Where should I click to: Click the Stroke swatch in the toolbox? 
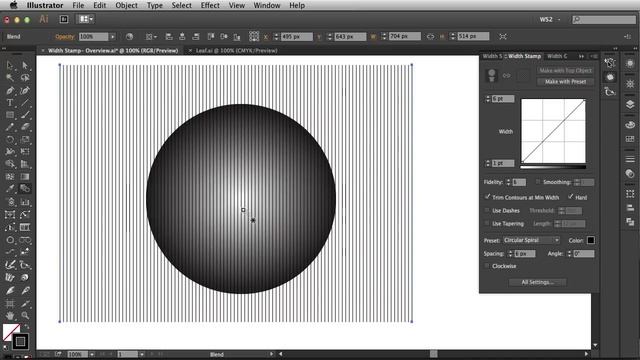point(20,342)
